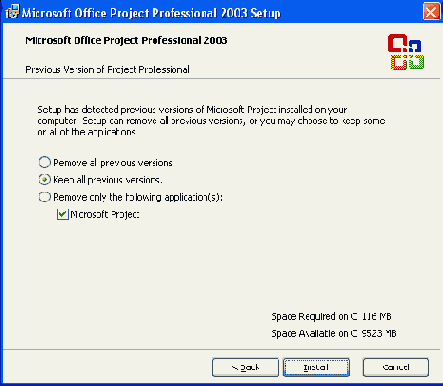Click the Microsoft Office logo
Image resolution: width=443 pixels, height=386 pixels.
tap(406, 52)
